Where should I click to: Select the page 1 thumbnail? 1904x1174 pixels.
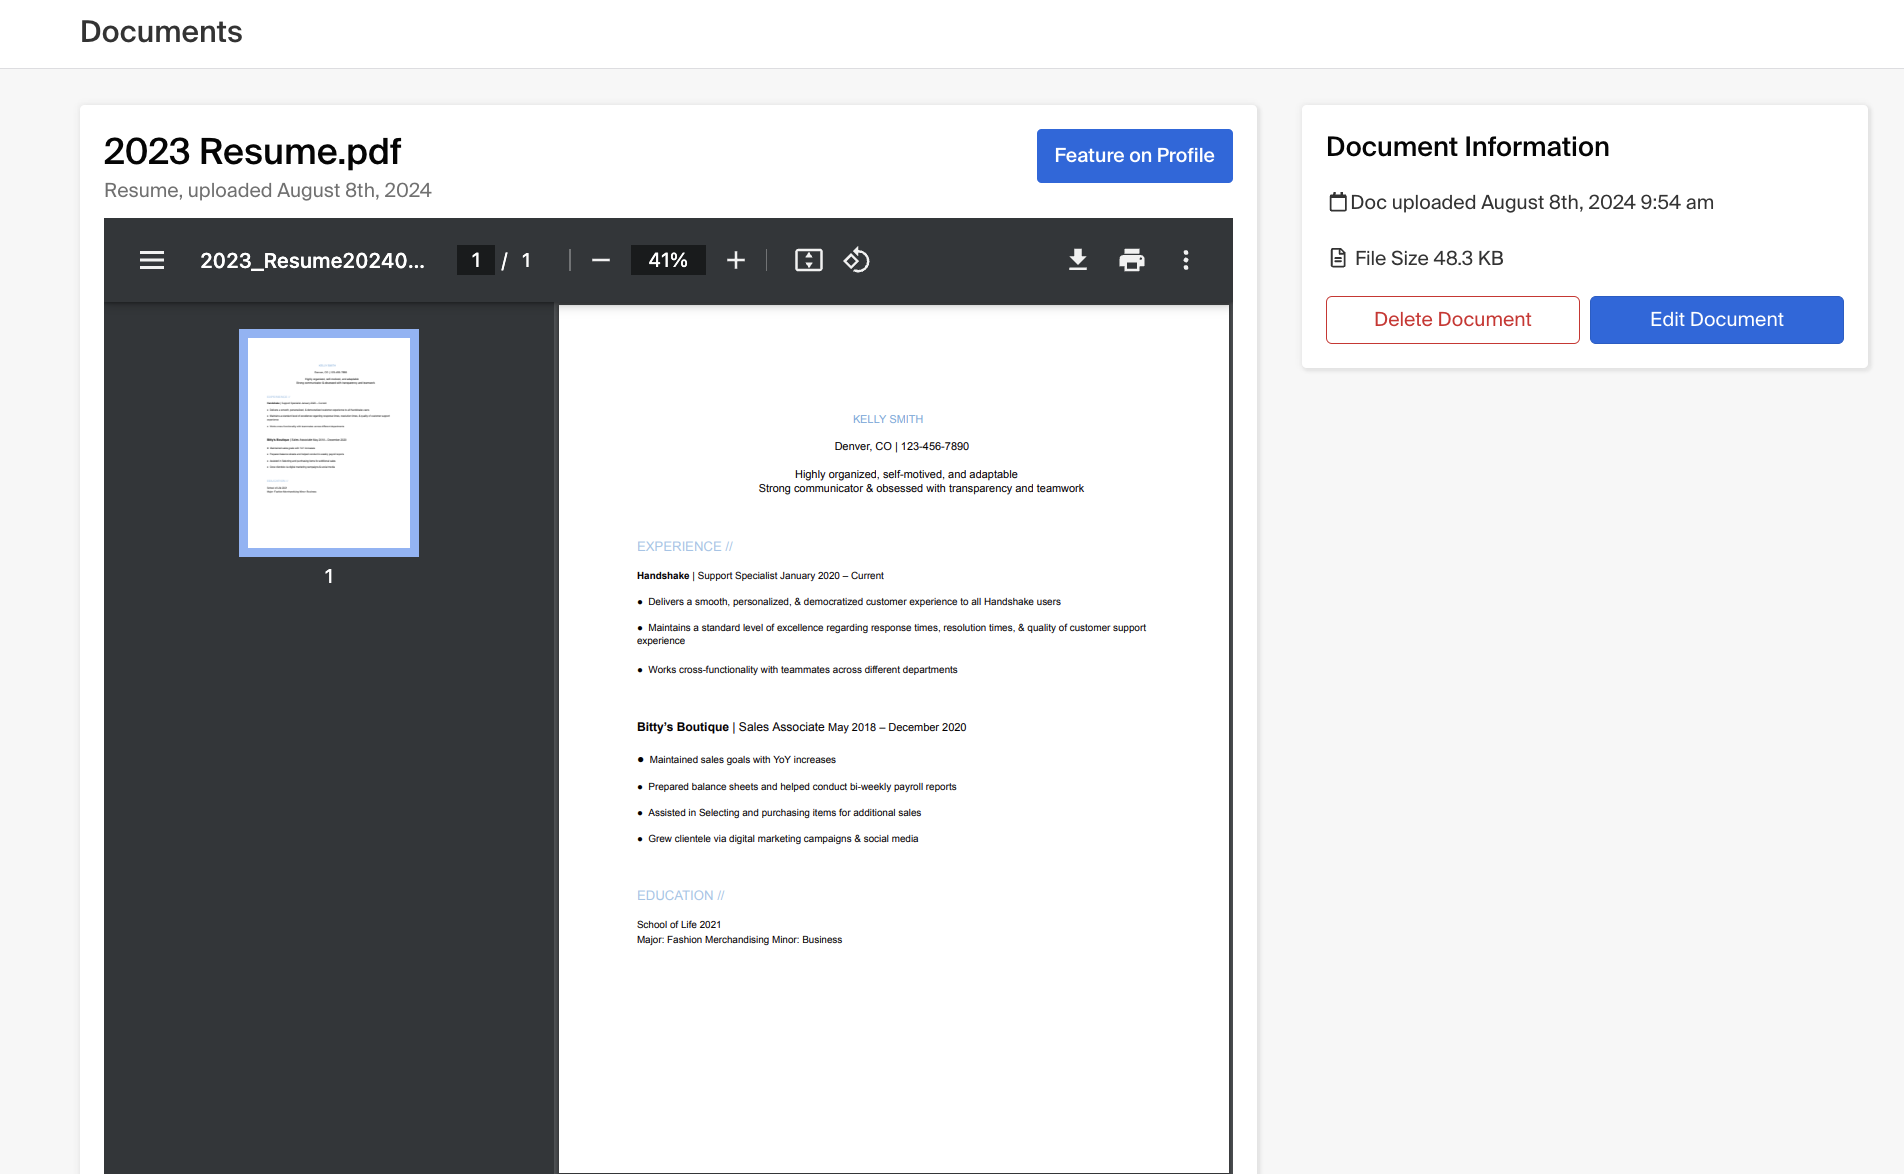[328, 443]
